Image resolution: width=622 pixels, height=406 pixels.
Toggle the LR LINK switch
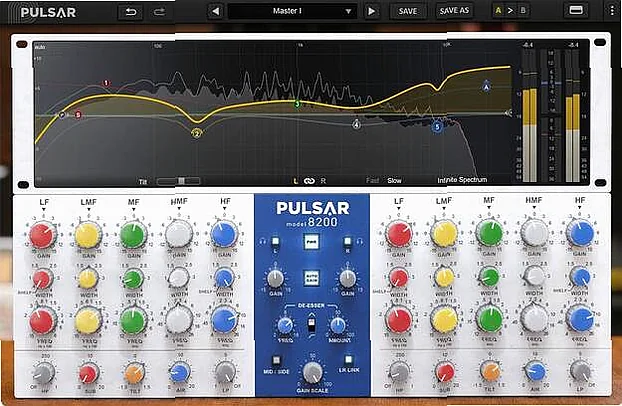coord(348,359)
